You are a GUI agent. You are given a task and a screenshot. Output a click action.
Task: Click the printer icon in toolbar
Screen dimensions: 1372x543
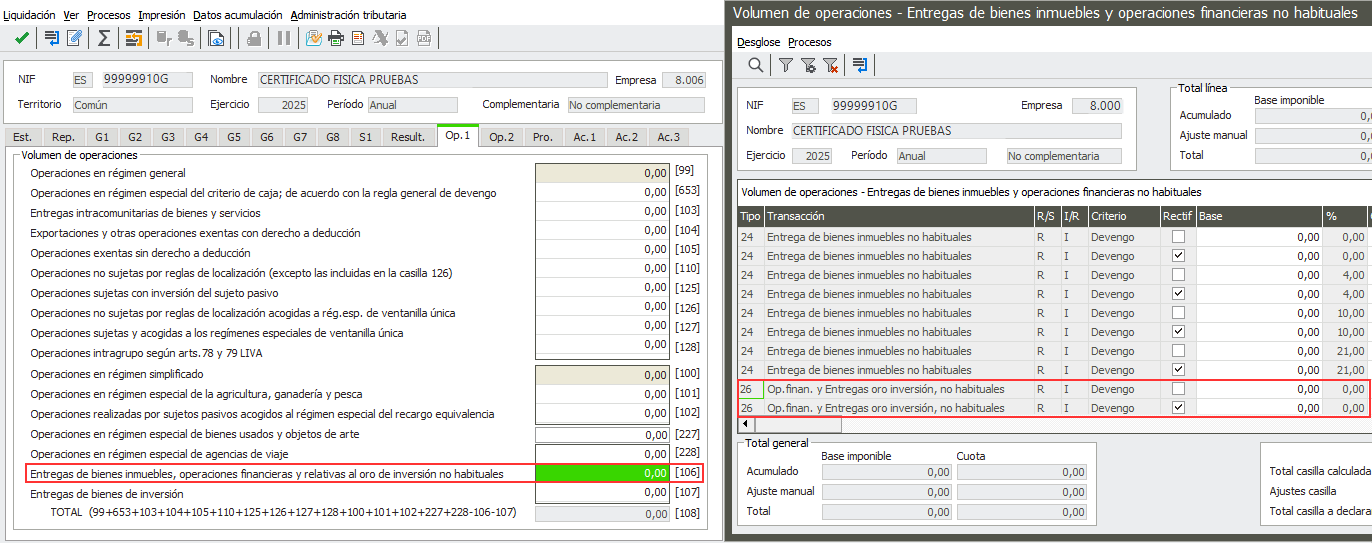[336, 38]
